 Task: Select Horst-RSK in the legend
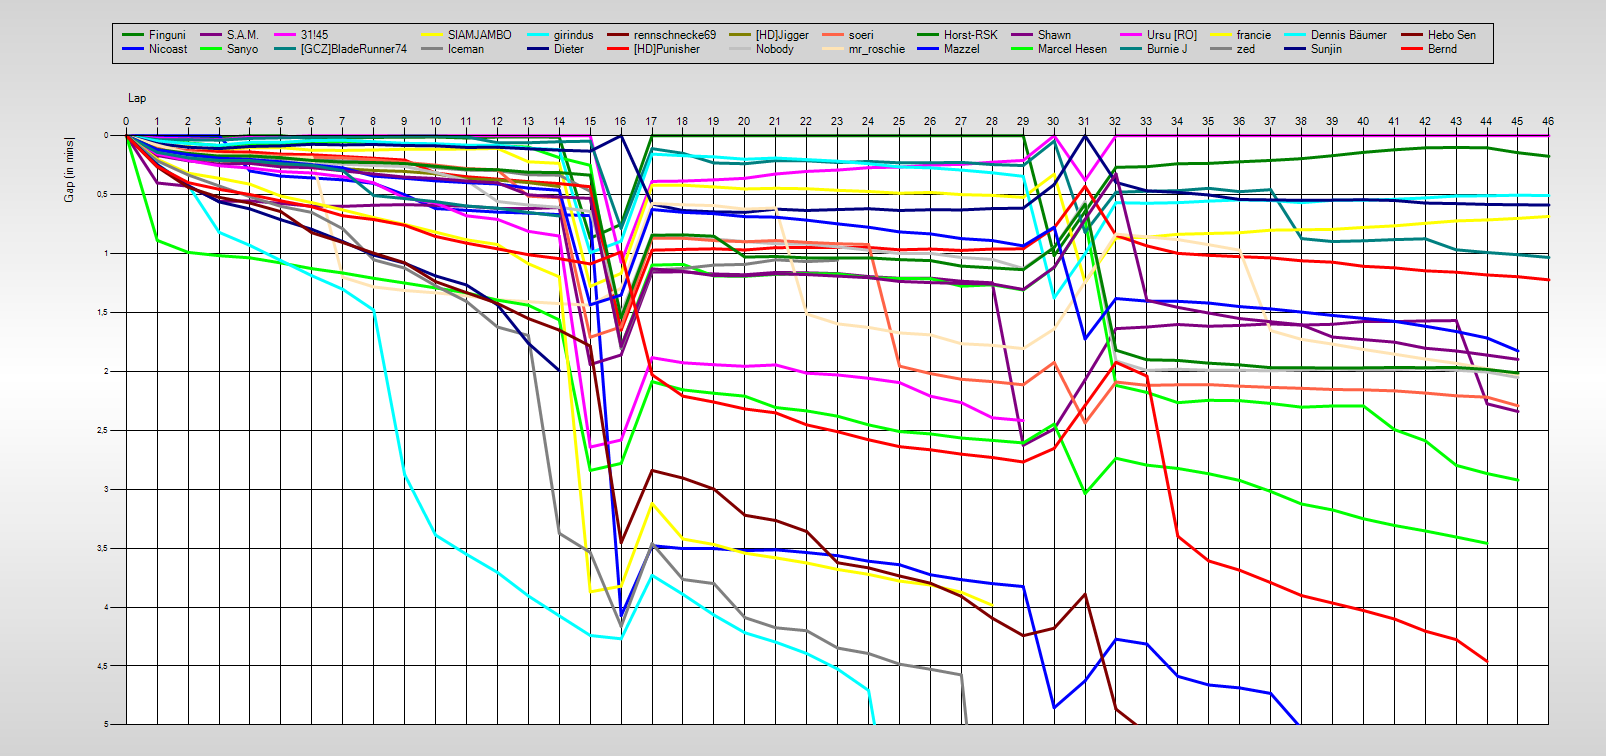pos(970,35)
